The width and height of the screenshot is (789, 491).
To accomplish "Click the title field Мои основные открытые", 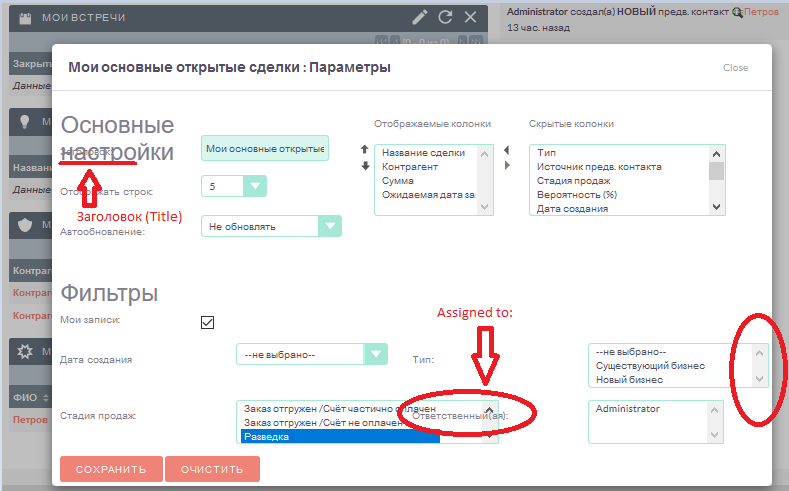I will (x=265, y=148).
